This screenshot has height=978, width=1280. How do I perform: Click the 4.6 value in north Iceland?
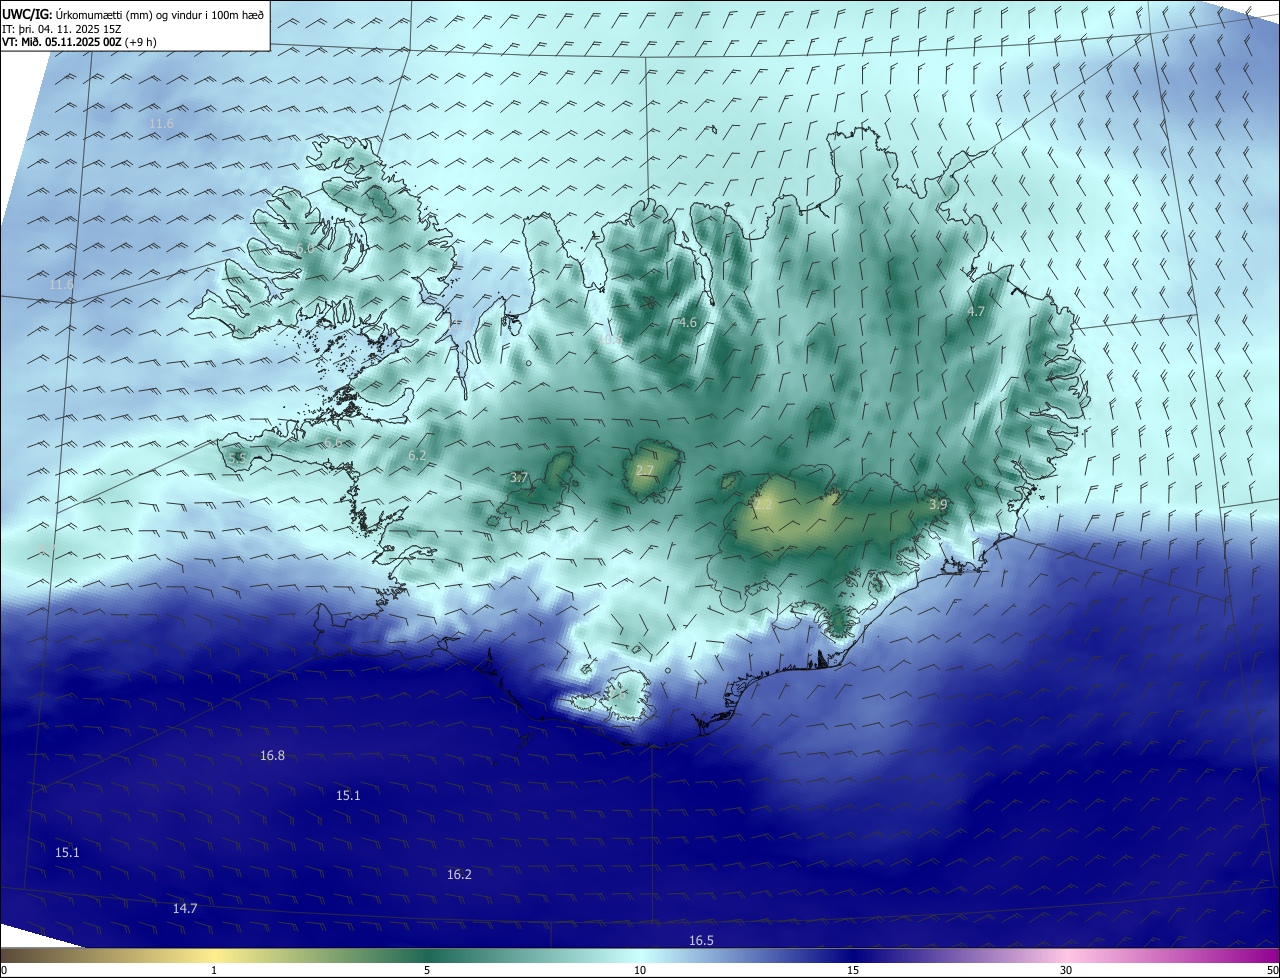click(x=687, y=323)
